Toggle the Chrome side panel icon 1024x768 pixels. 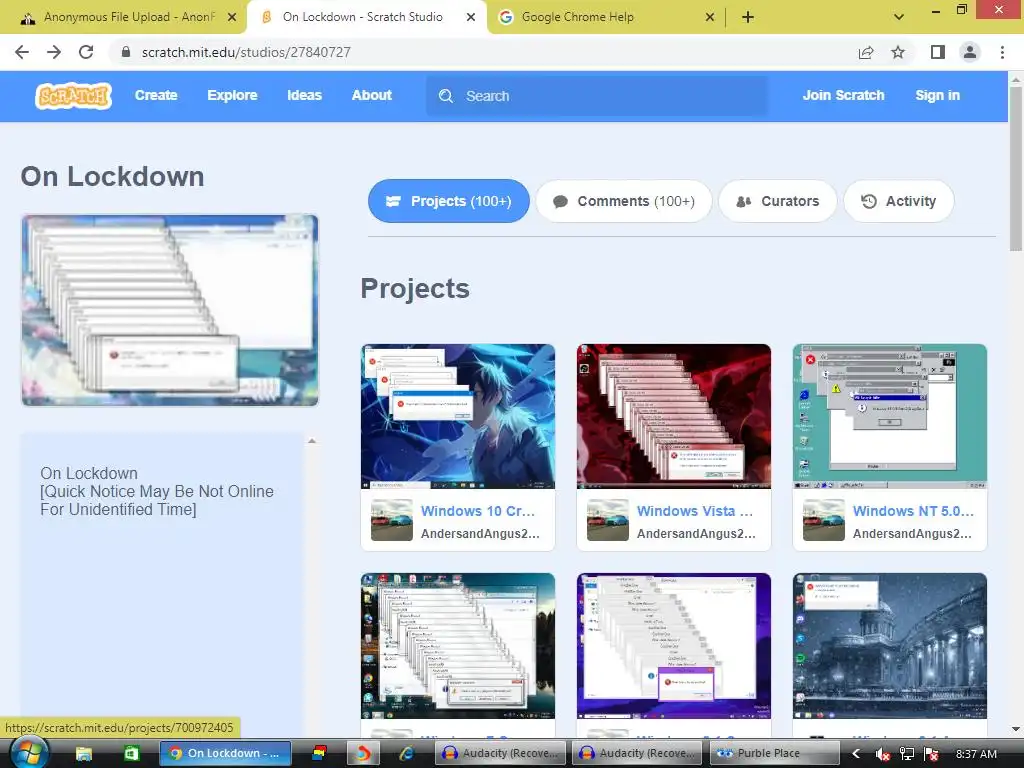(938, 52)
